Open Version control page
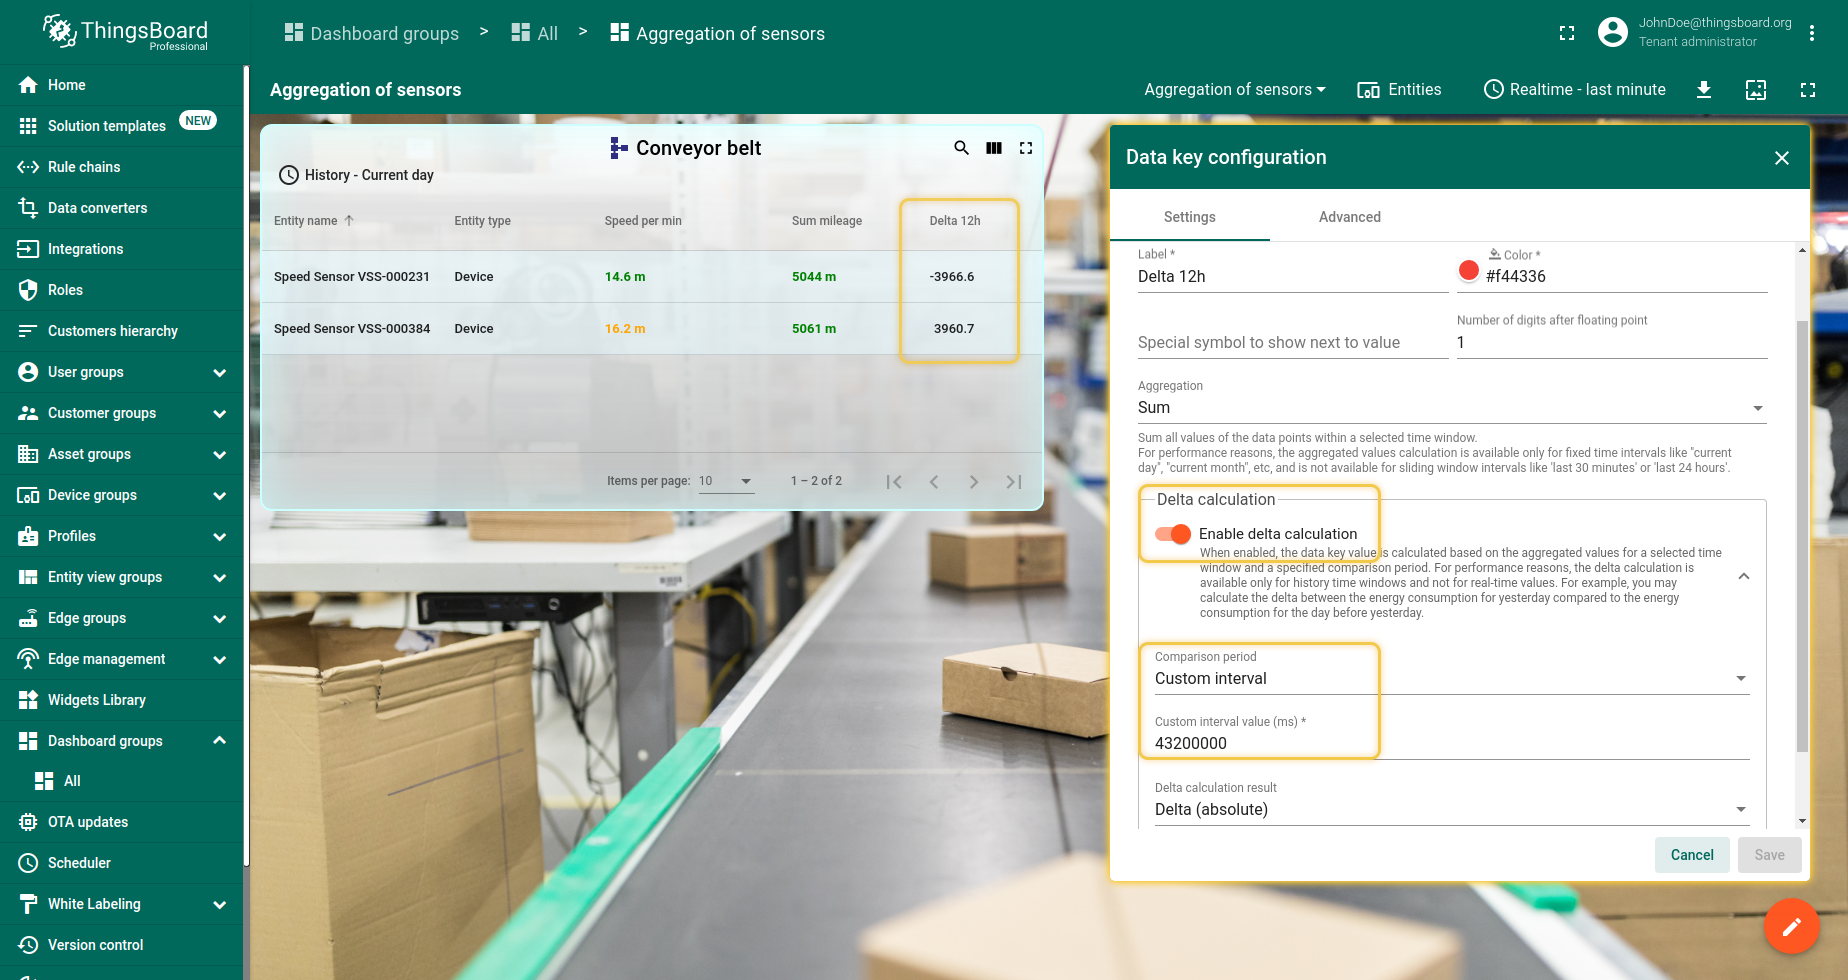 pyautogui.click(x=121, y=945)
